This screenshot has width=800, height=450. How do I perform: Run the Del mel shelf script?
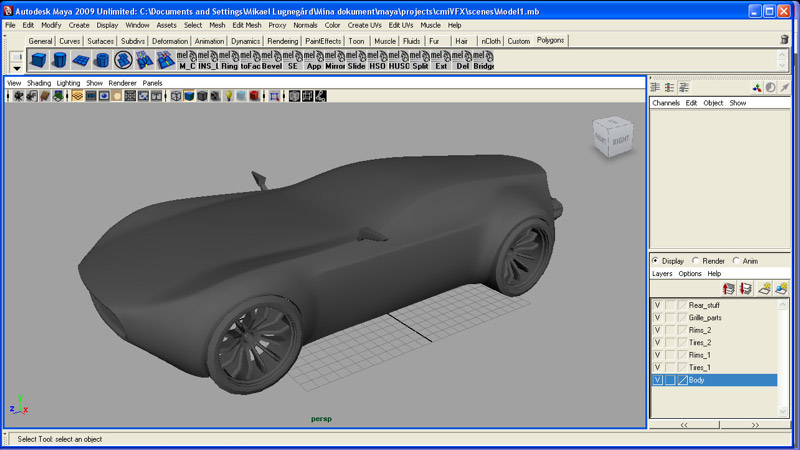(462, 60)
